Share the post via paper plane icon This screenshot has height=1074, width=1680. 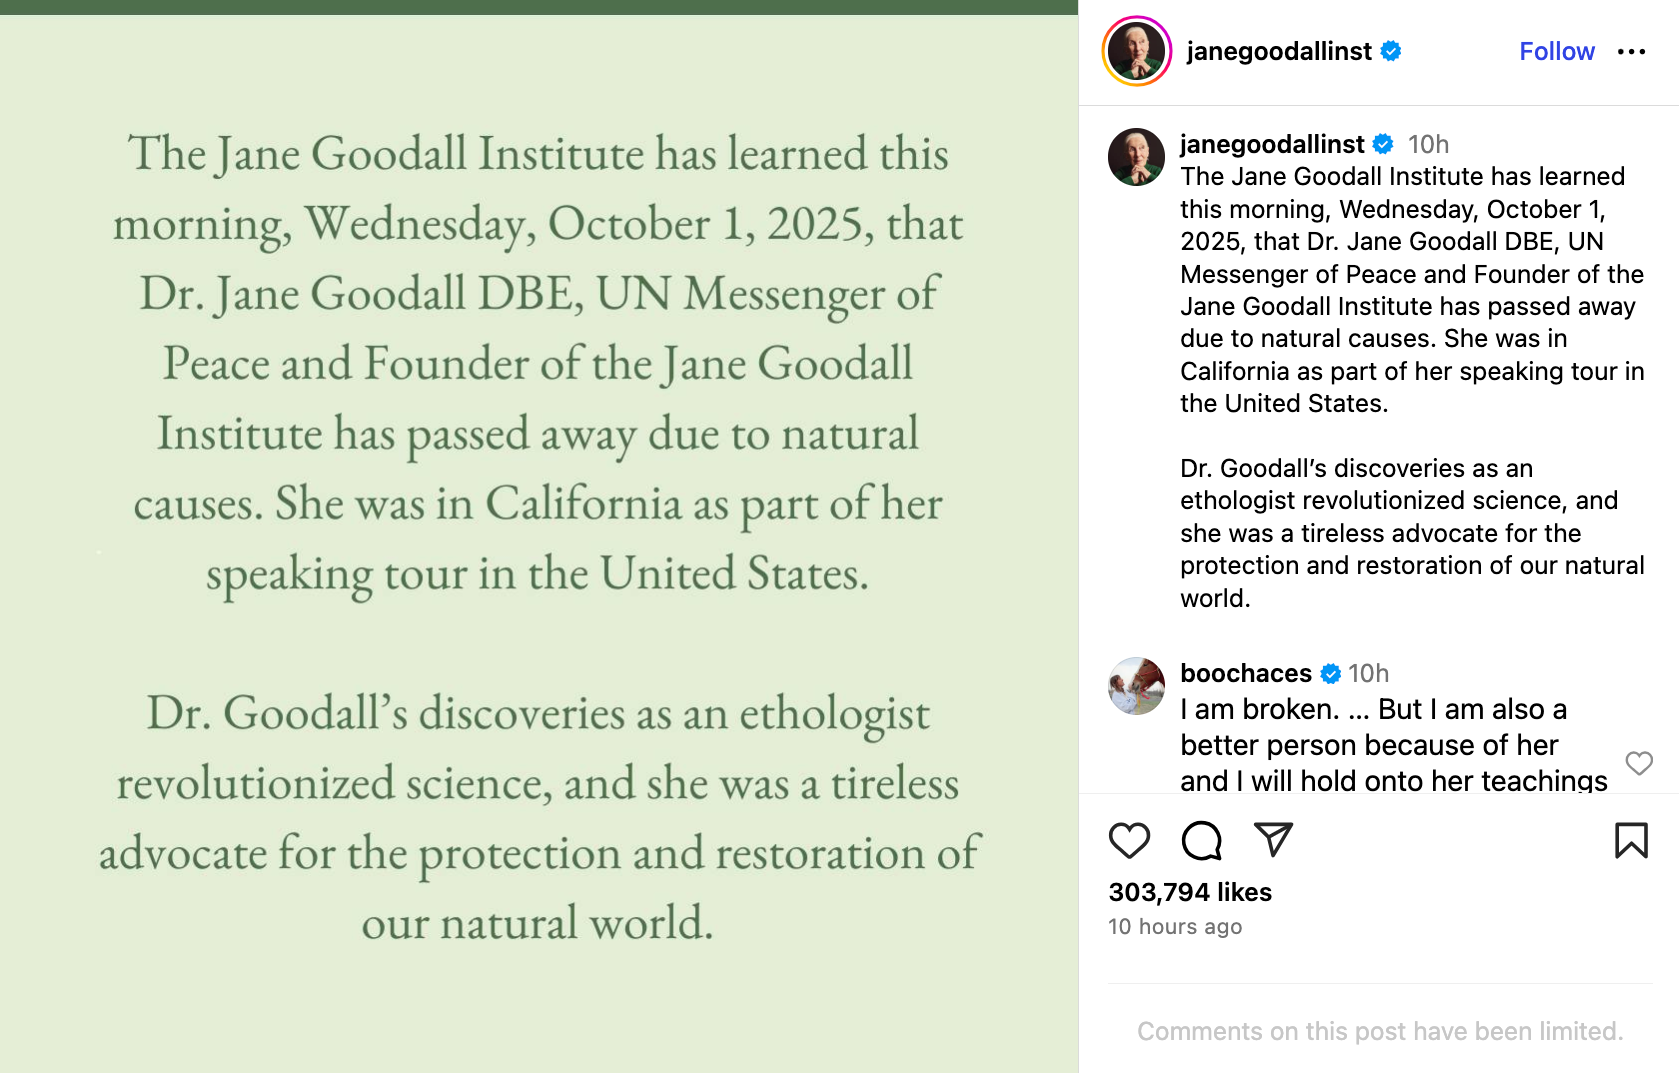click(x=1273, y=839)
